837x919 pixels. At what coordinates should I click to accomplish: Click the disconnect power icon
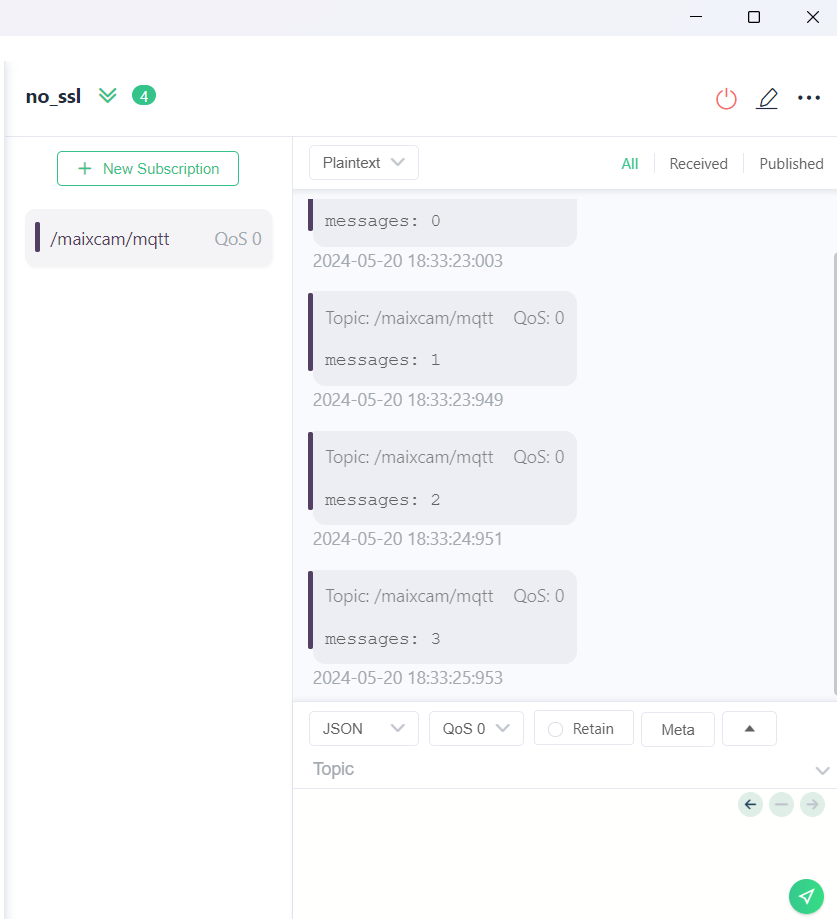(x=726, y=98)
